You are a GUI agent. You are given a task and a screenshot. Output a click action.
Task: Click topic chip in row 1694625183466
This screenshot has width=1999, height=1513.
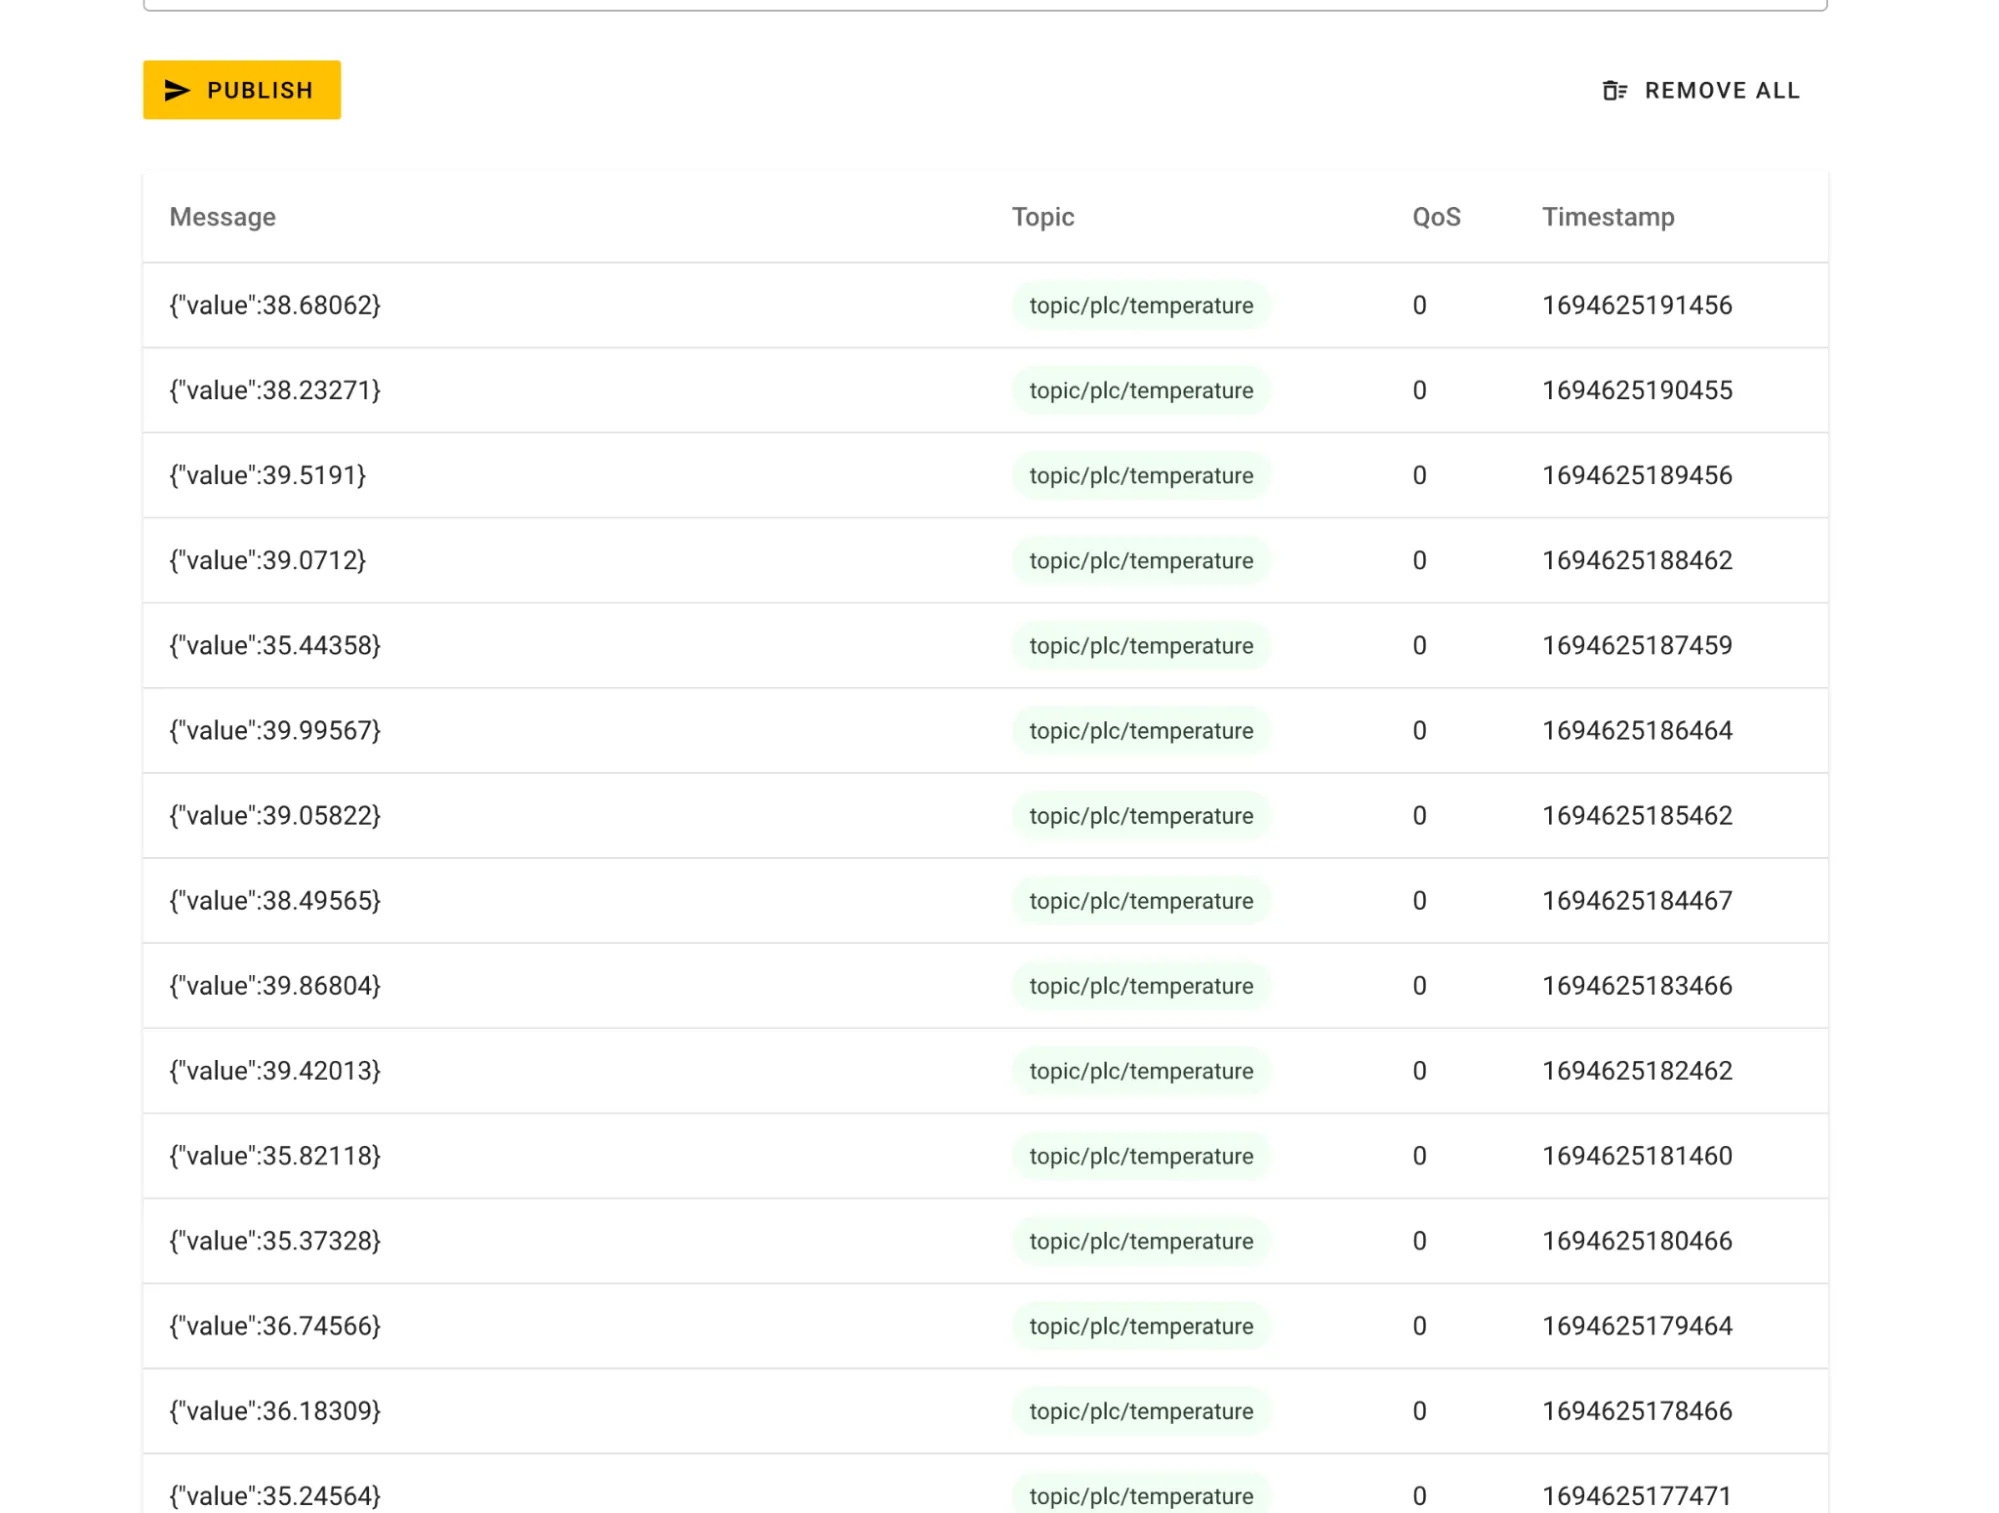tap(1141, 985)
